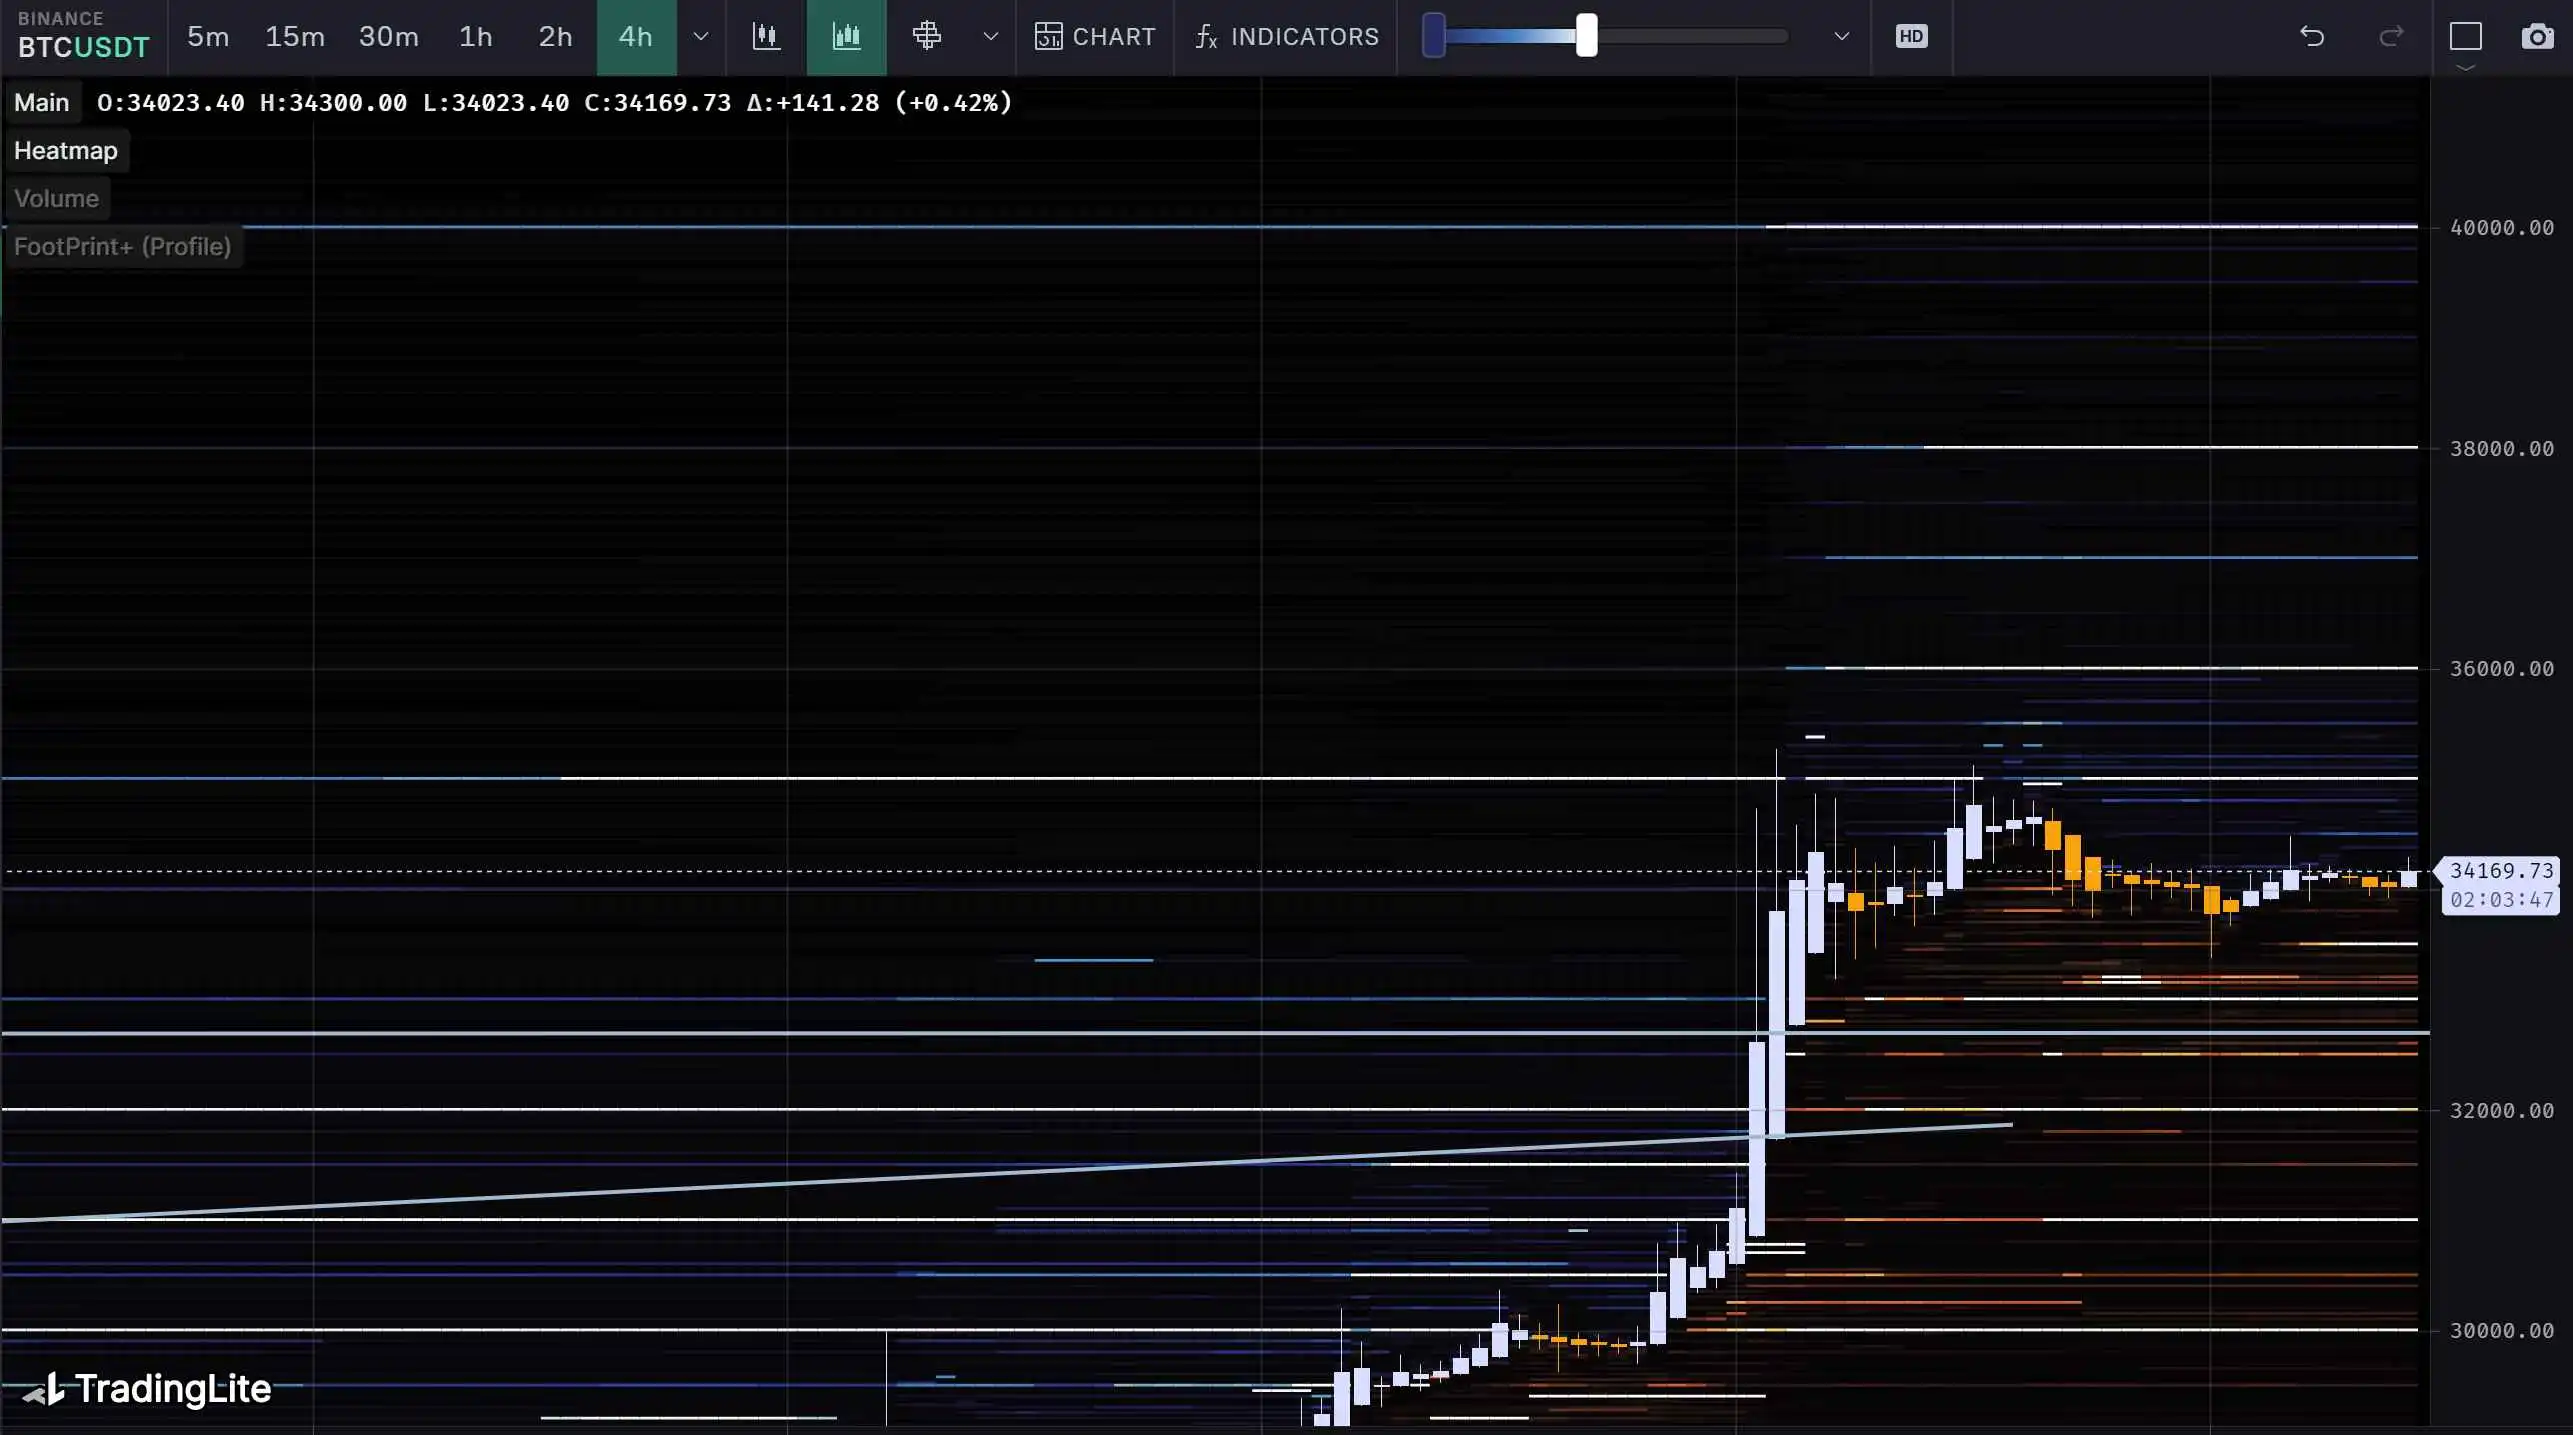The image size is (2573, 1435).
Task: Toggle the FootPrint+ (Profile) layer
Action: point(123,247)
